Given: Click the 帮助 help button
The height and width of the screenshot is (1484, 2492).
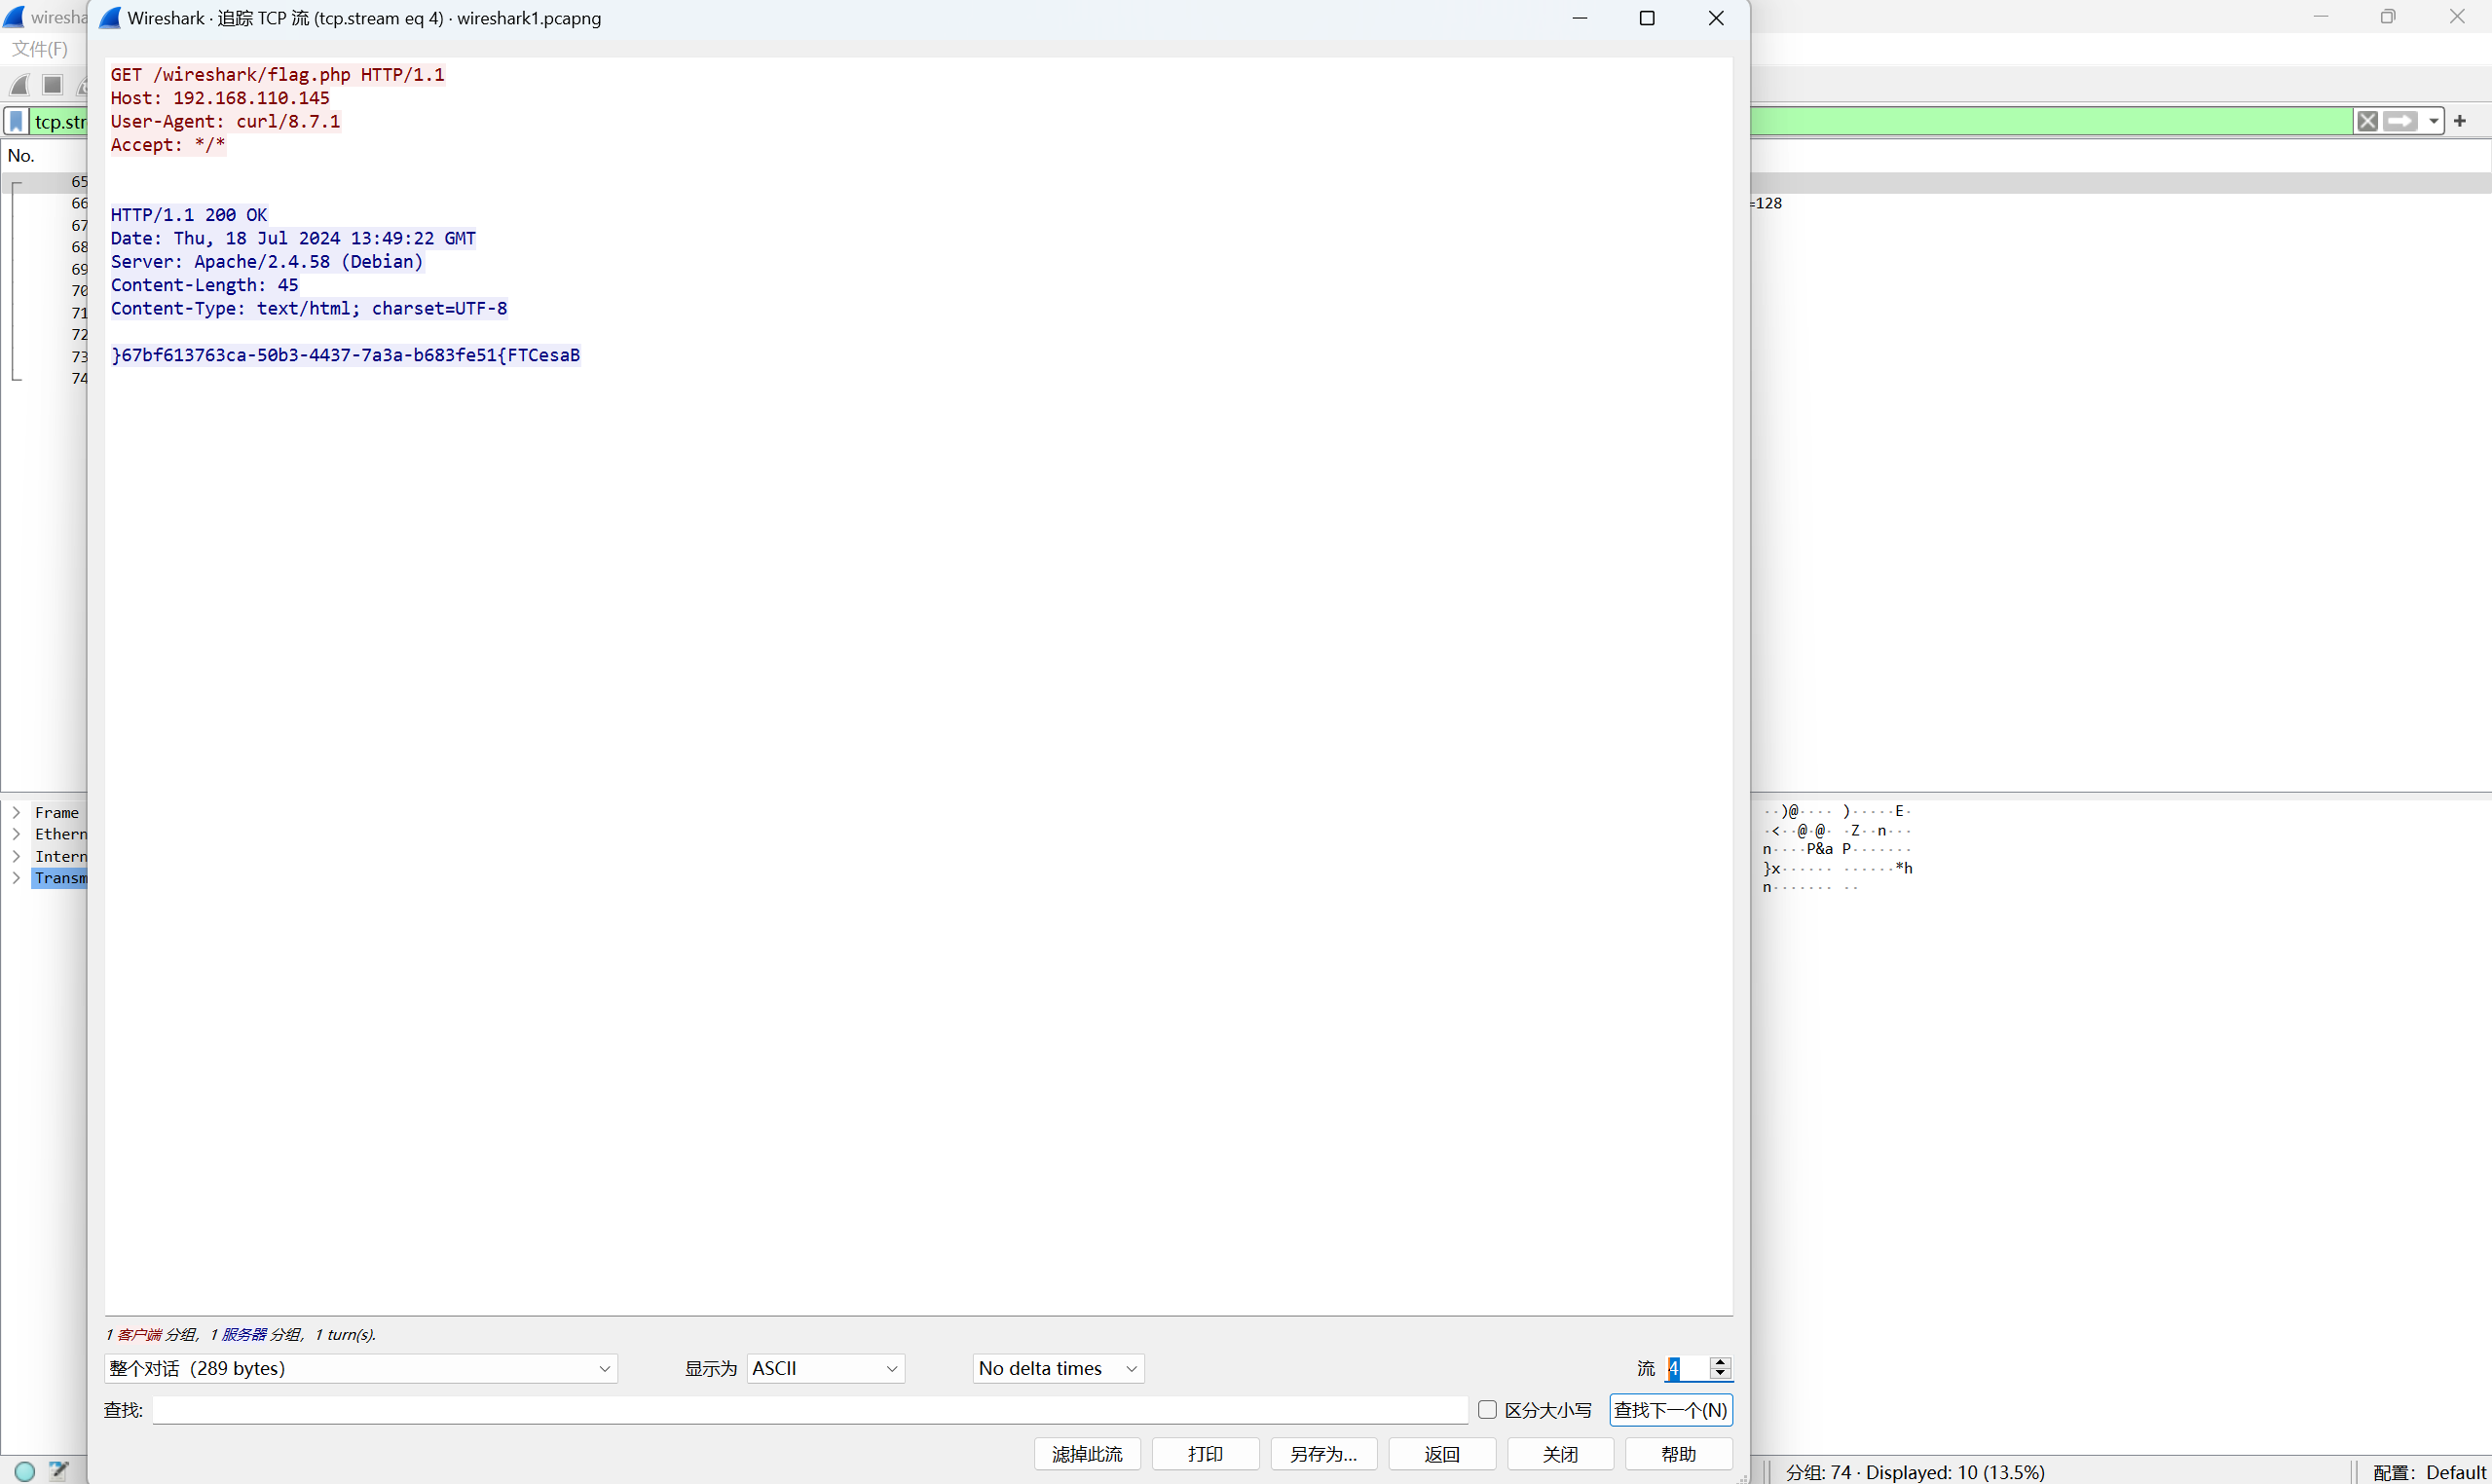Looking at the screenshot, I should [x=1679, y=1453].
